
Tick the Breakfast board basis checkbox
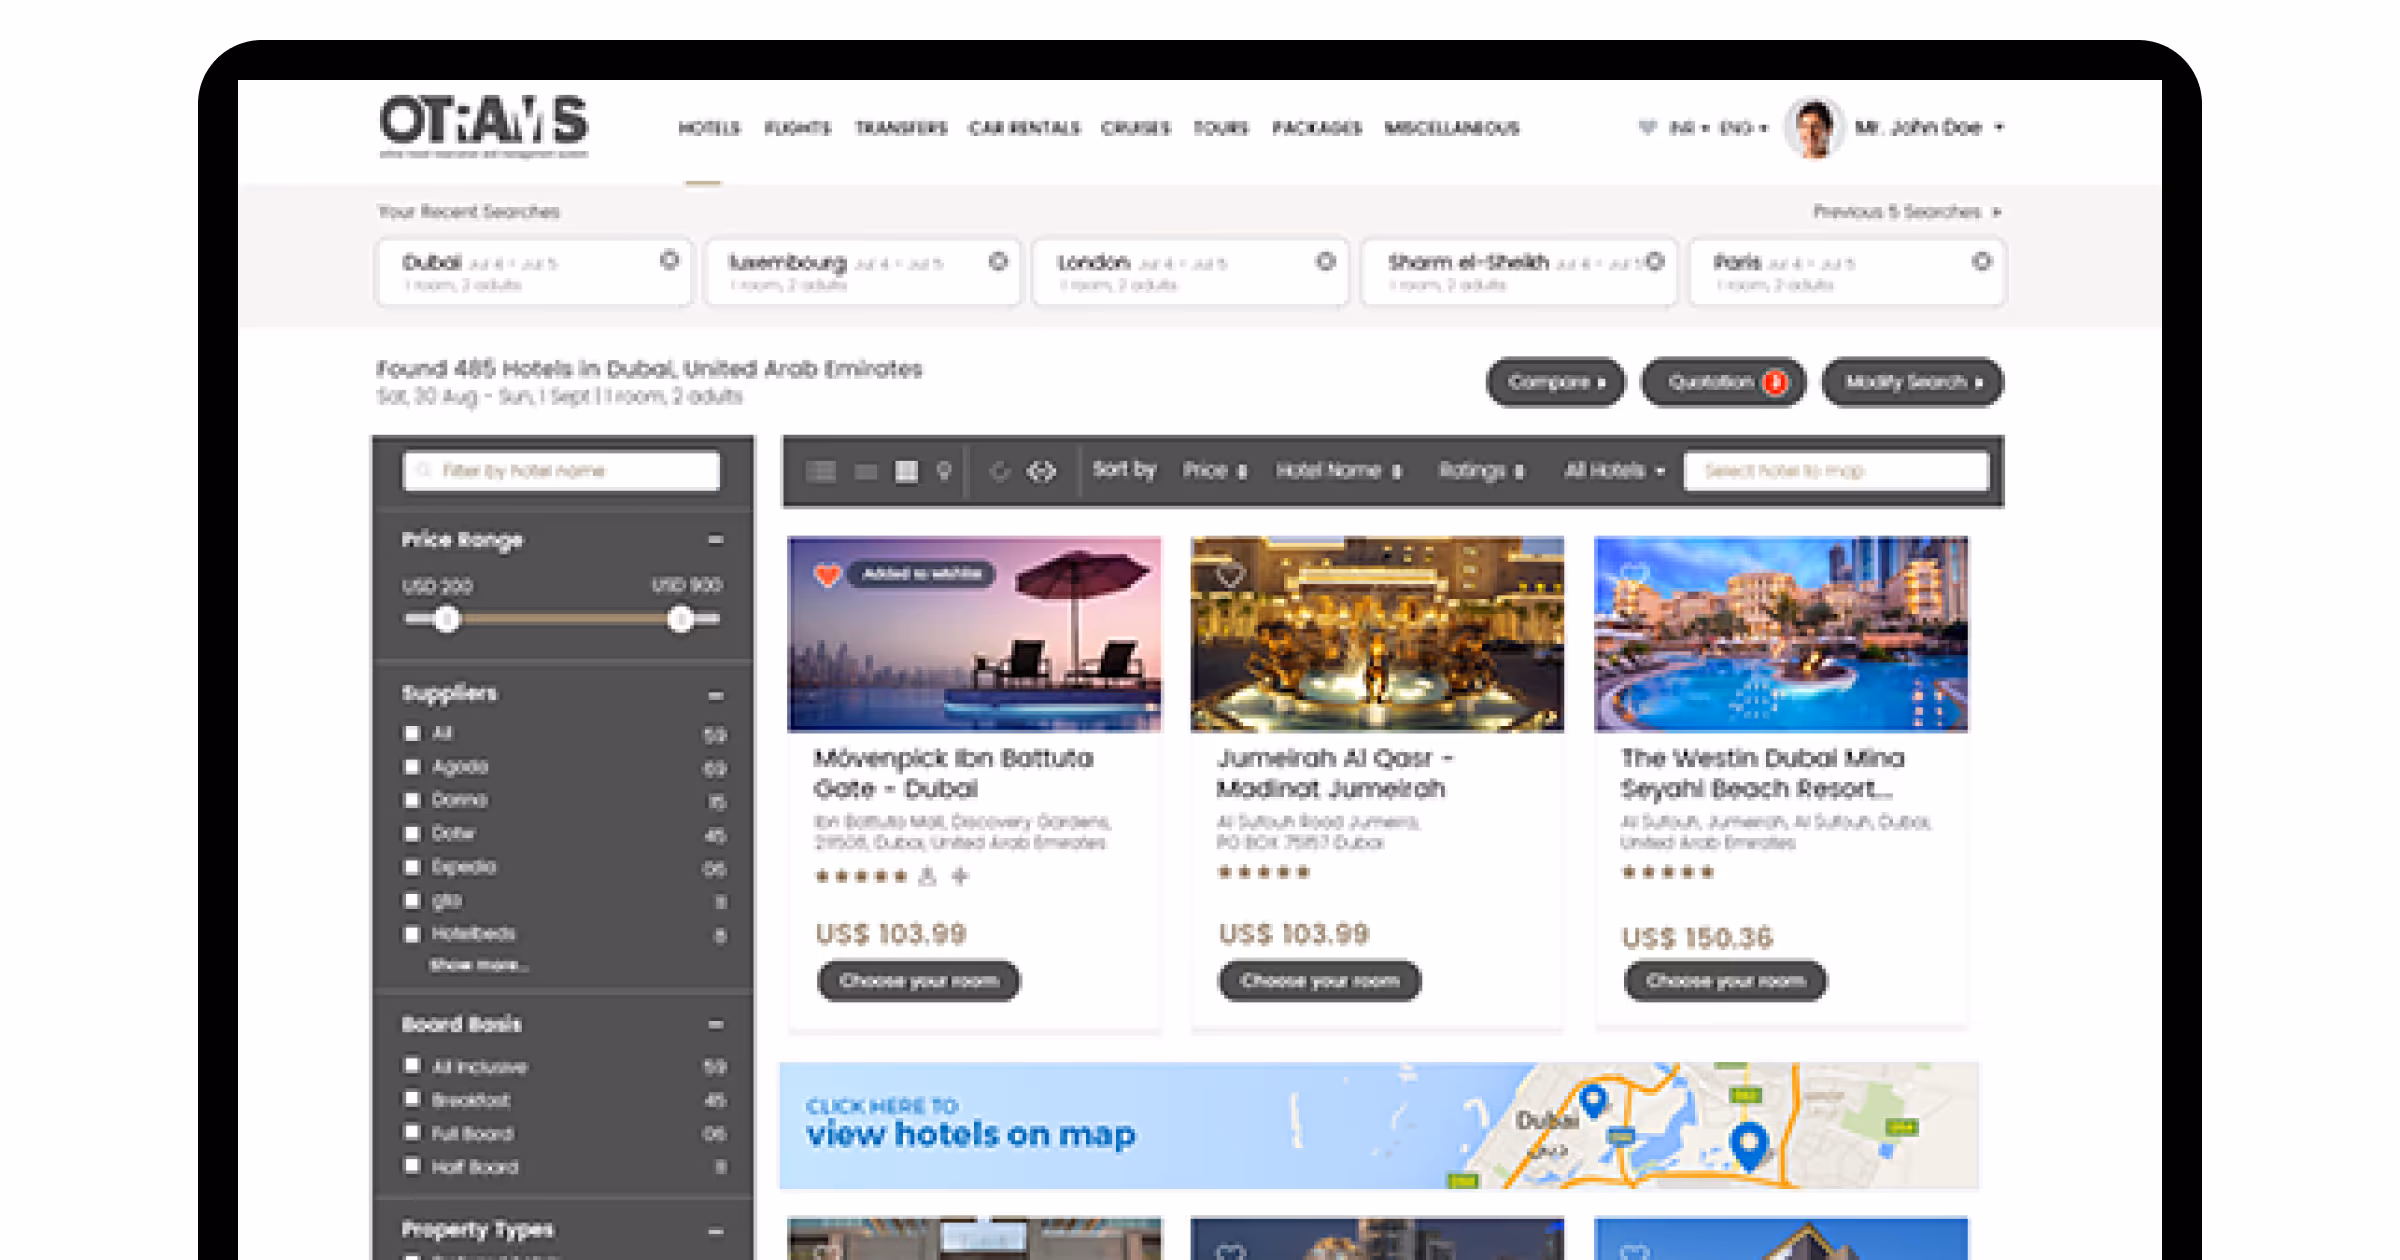(412, 1099)
